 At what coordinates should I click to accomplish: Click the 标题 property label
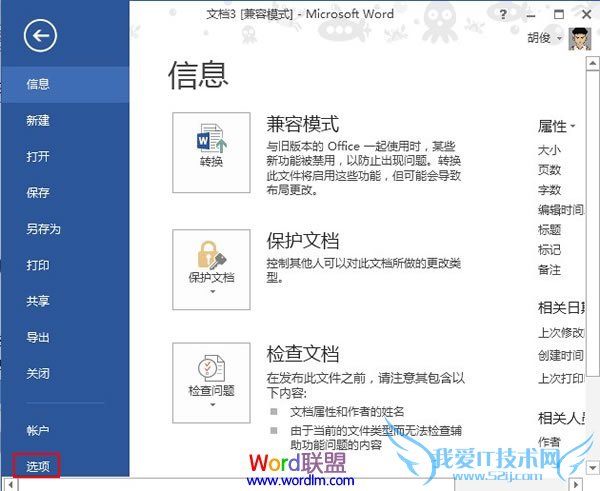(549, 230)
